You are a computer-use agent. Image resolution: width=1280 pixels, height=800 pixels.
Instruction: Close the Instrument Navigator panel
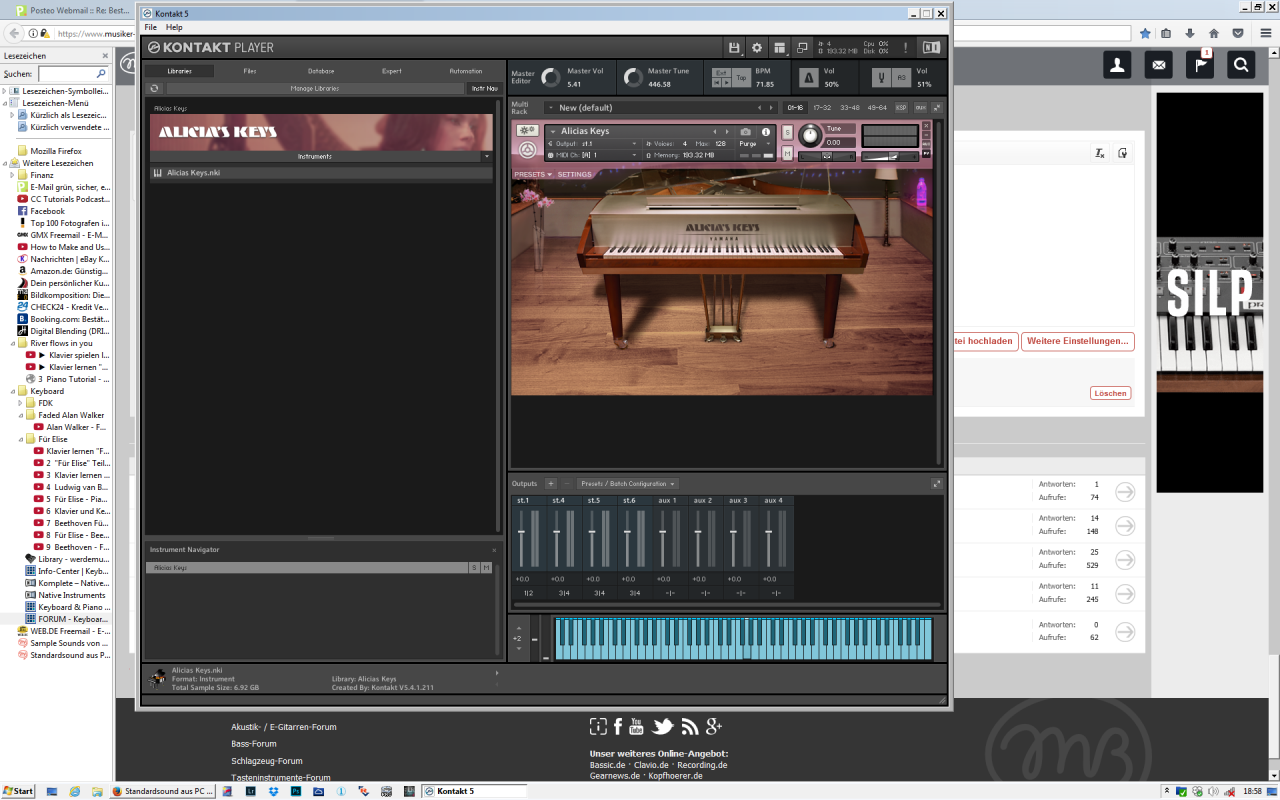(494, 550)
